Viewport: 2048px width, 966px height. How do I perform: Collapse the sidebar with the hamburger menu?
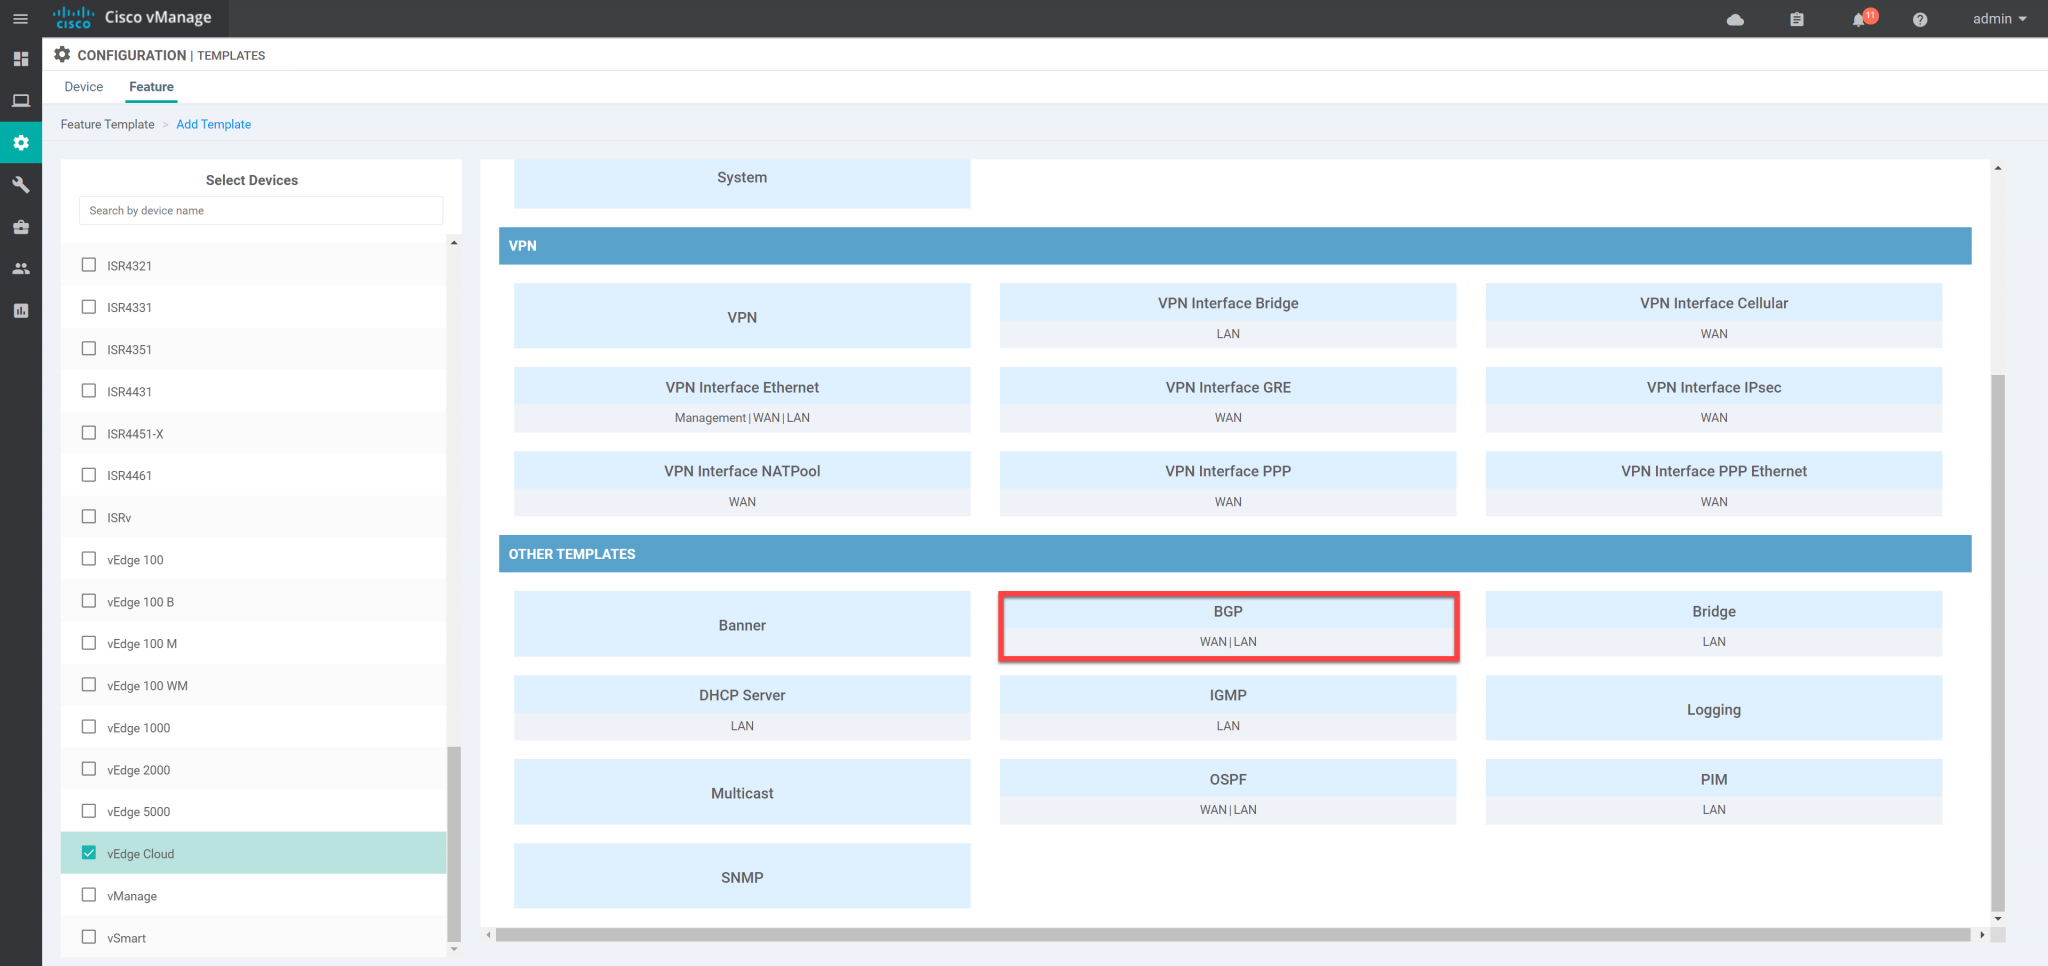pyautogui.click(x=21, y=18)
